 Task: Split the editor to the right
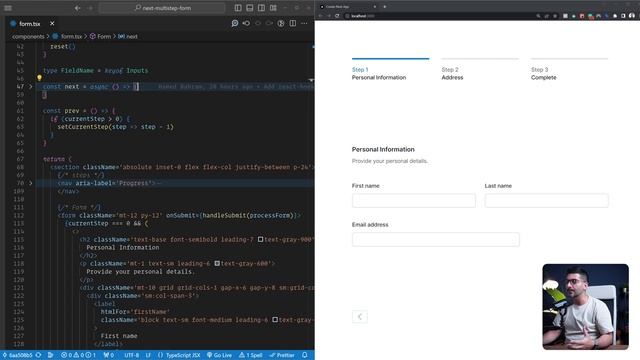point(293,23)
